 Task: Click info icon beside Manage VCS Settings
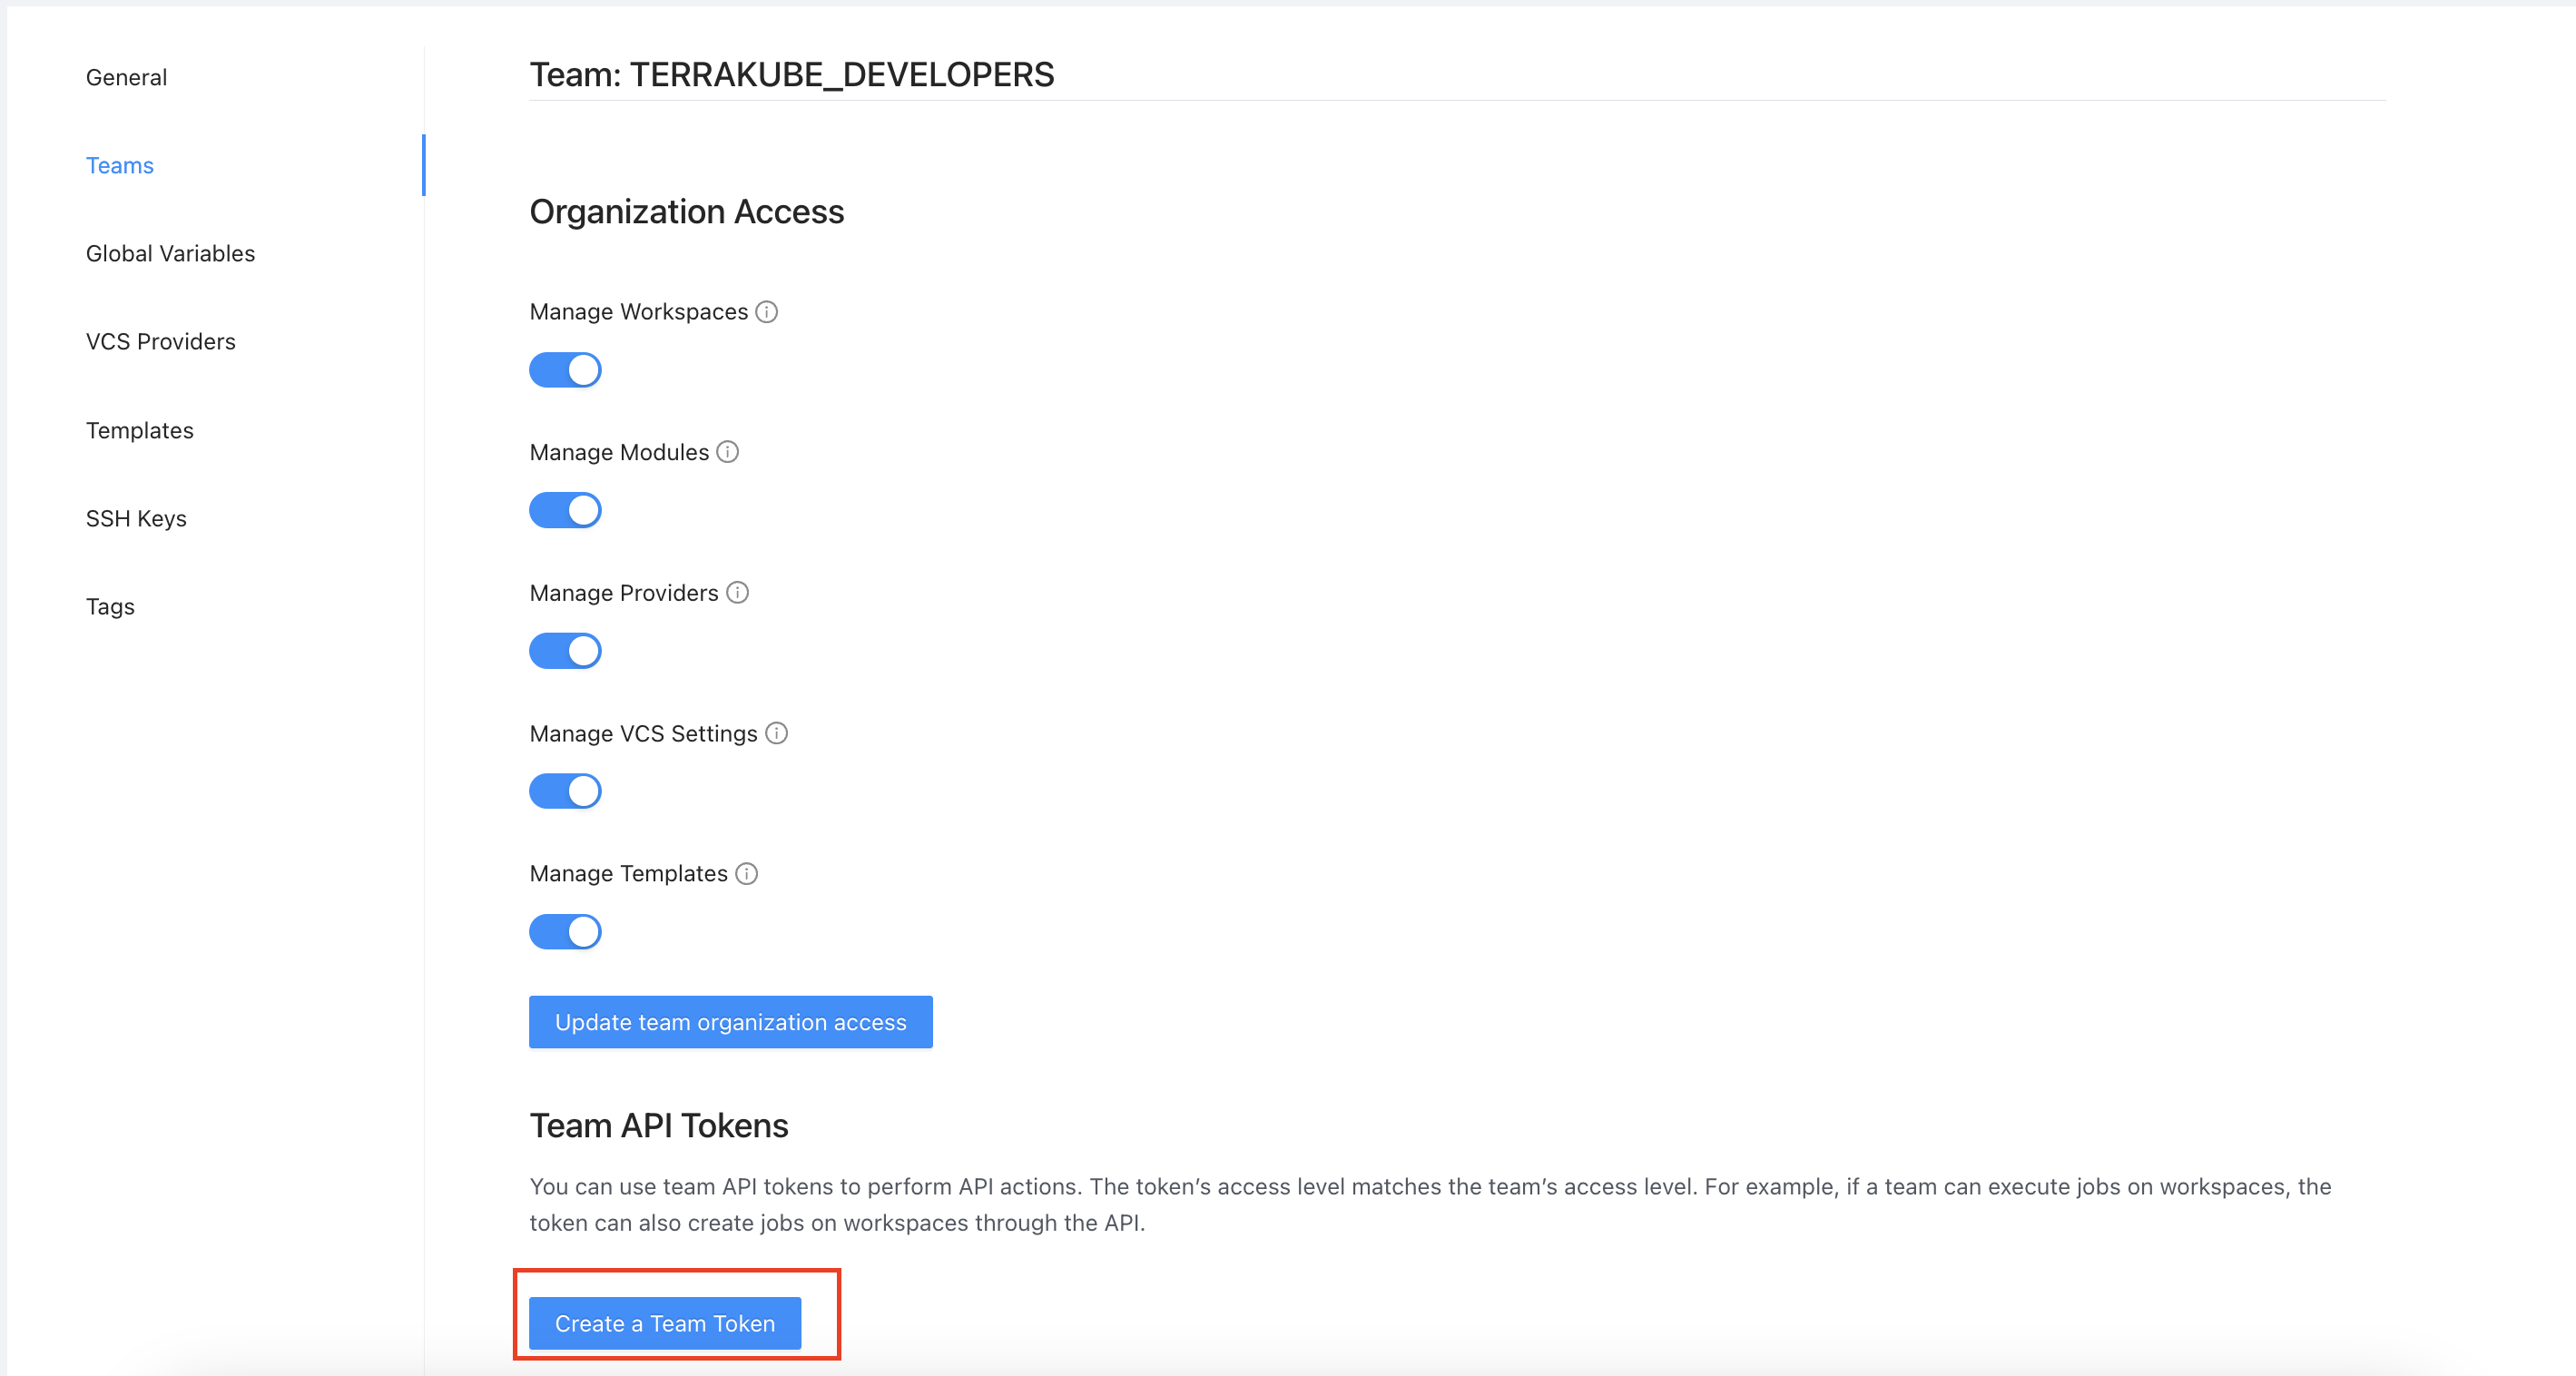(x=777, y=733)
